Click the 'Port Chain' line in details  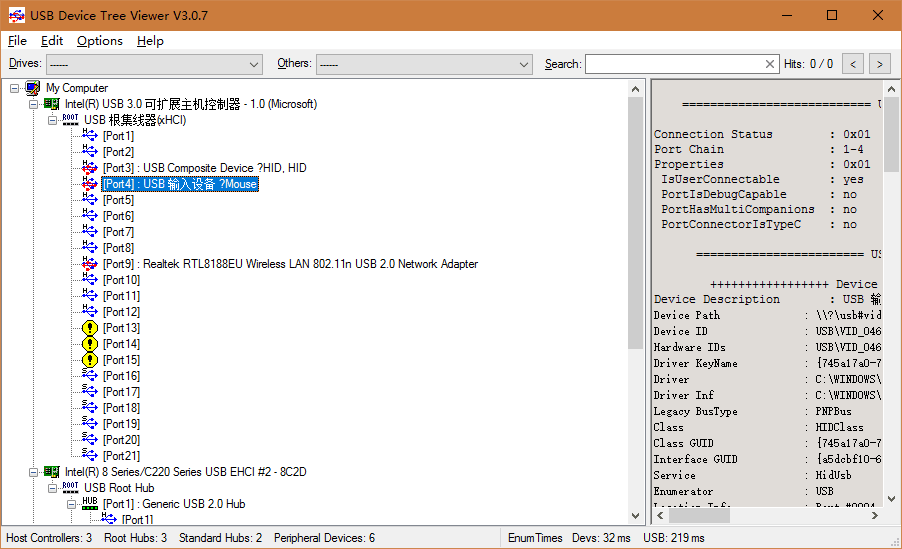tap(758, 149)
